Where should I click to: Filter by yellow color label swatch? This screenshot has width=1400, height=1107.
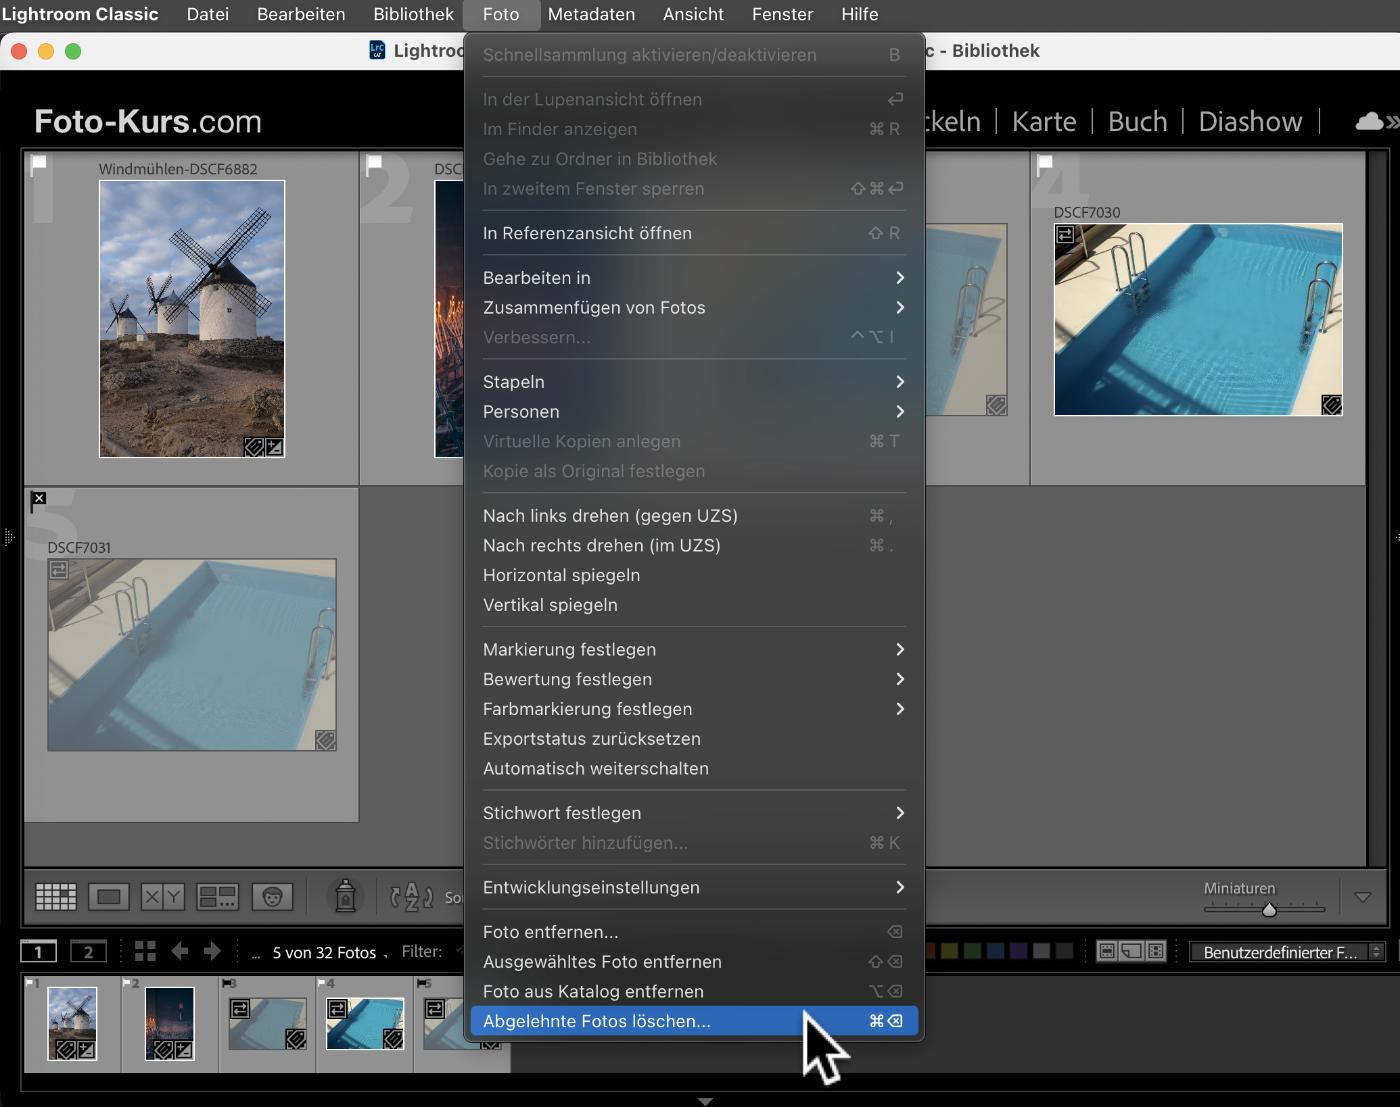click(950, 951)
